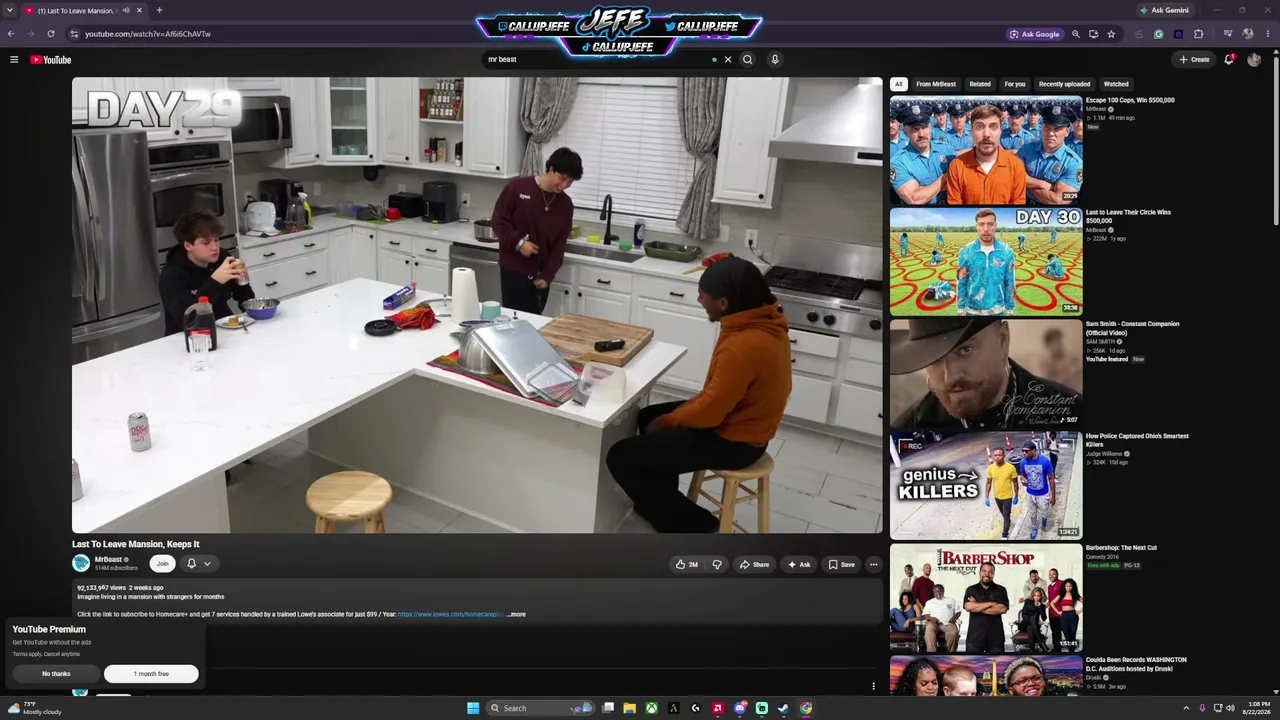Open the browser Extensions puzzle icon

(x=1199, y=34)
